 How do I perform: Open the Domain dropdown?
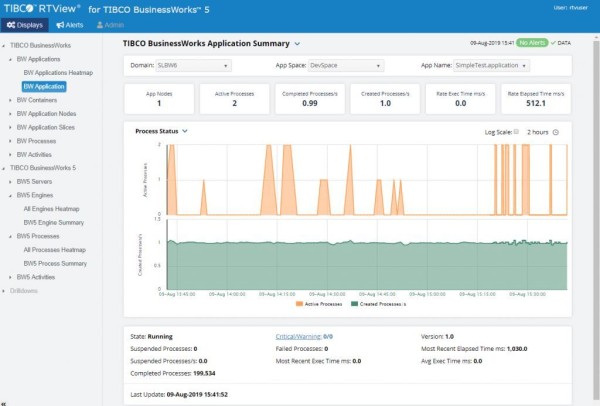(x=193, y=65)
